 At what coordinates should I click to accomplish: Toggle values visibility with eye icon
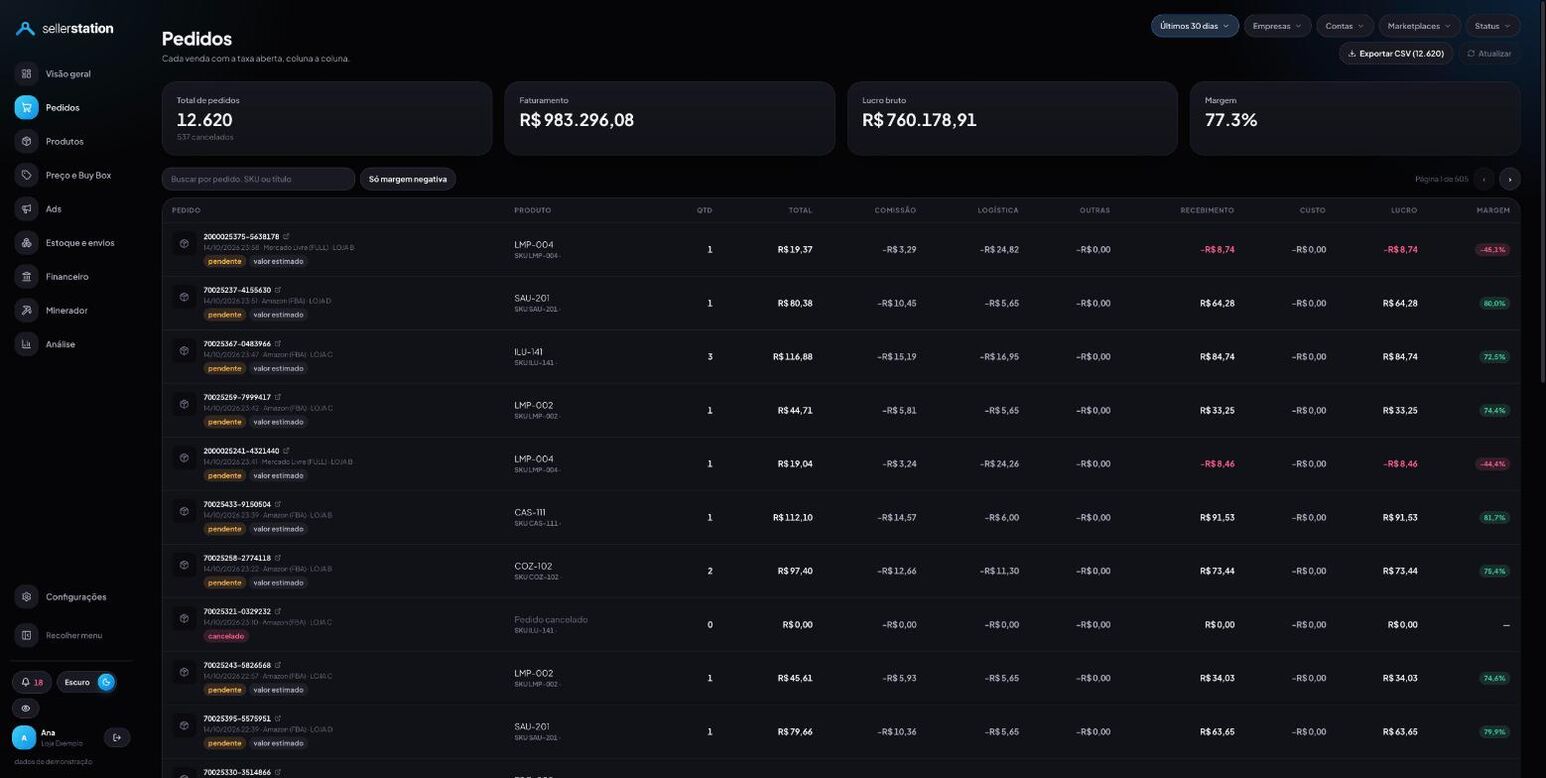coord(25,708)
